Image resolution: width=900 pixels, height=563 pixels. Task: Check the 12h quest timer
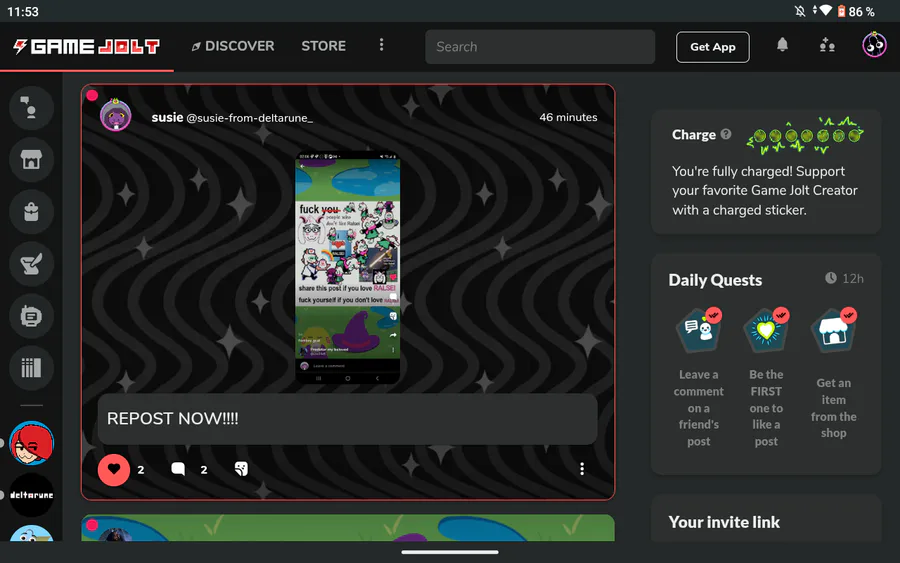844,278
